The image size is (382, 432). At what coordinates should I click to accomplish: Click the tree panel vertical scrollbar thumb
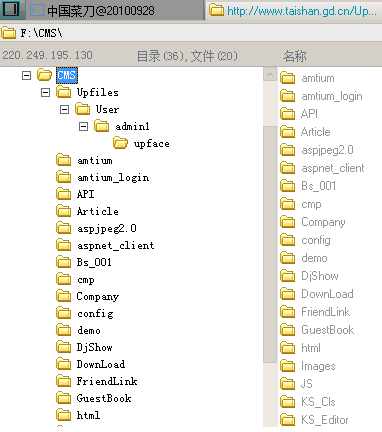coord(270,244)
